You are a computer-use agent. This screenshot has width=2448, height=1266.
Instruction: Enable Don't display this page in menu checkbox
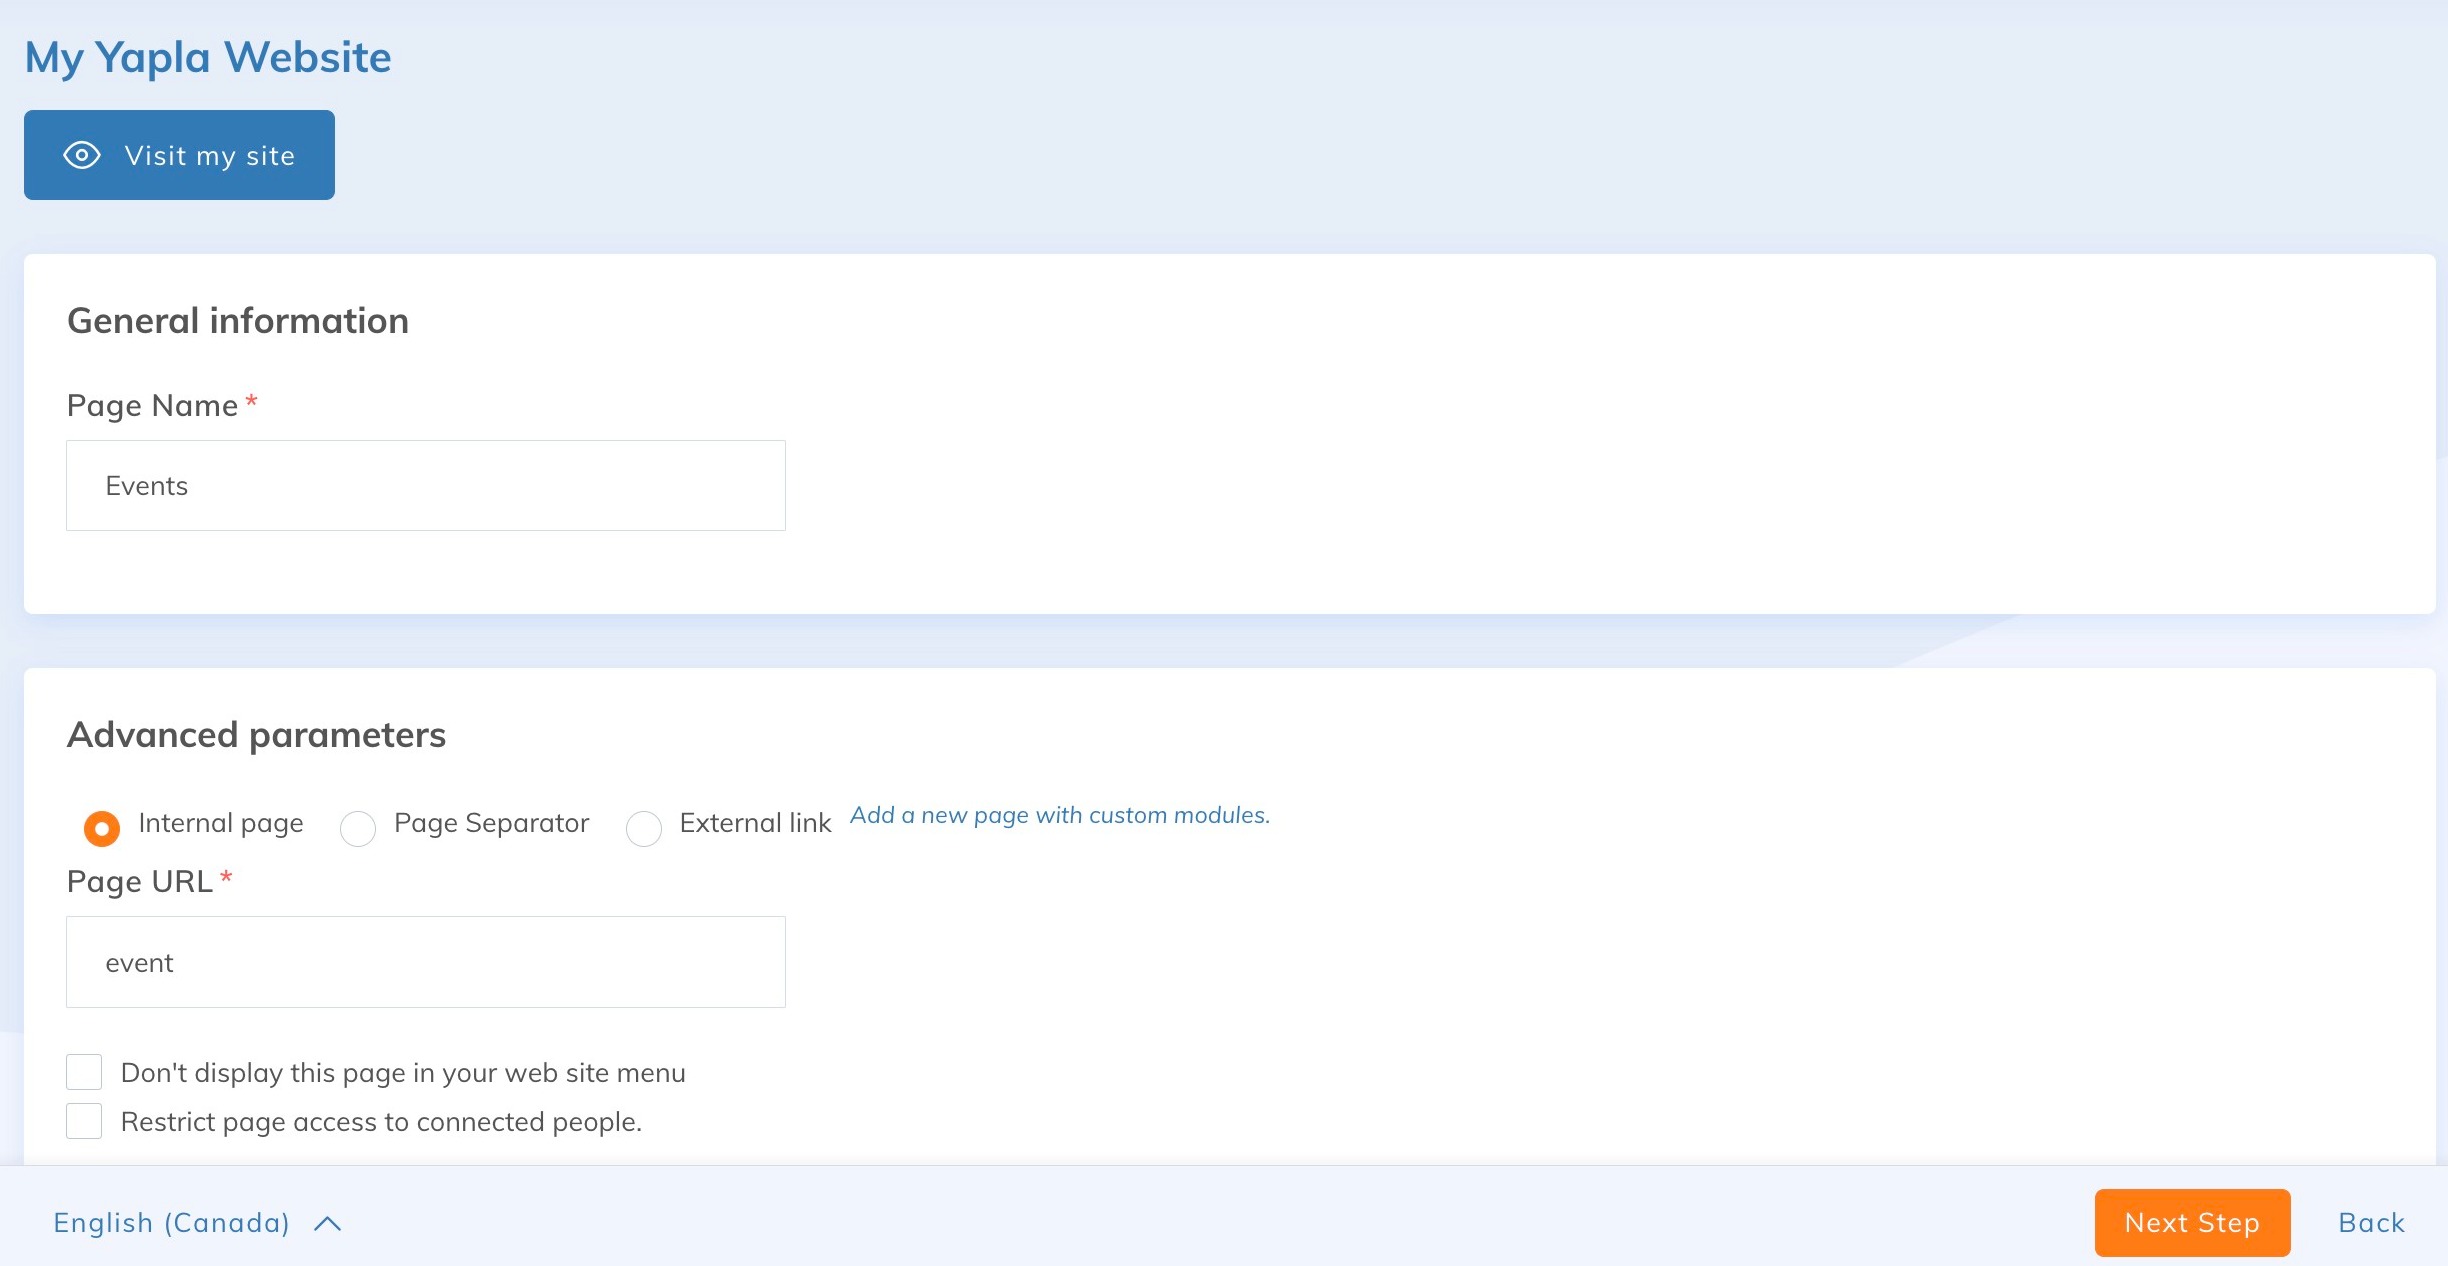click(84, 1072)
